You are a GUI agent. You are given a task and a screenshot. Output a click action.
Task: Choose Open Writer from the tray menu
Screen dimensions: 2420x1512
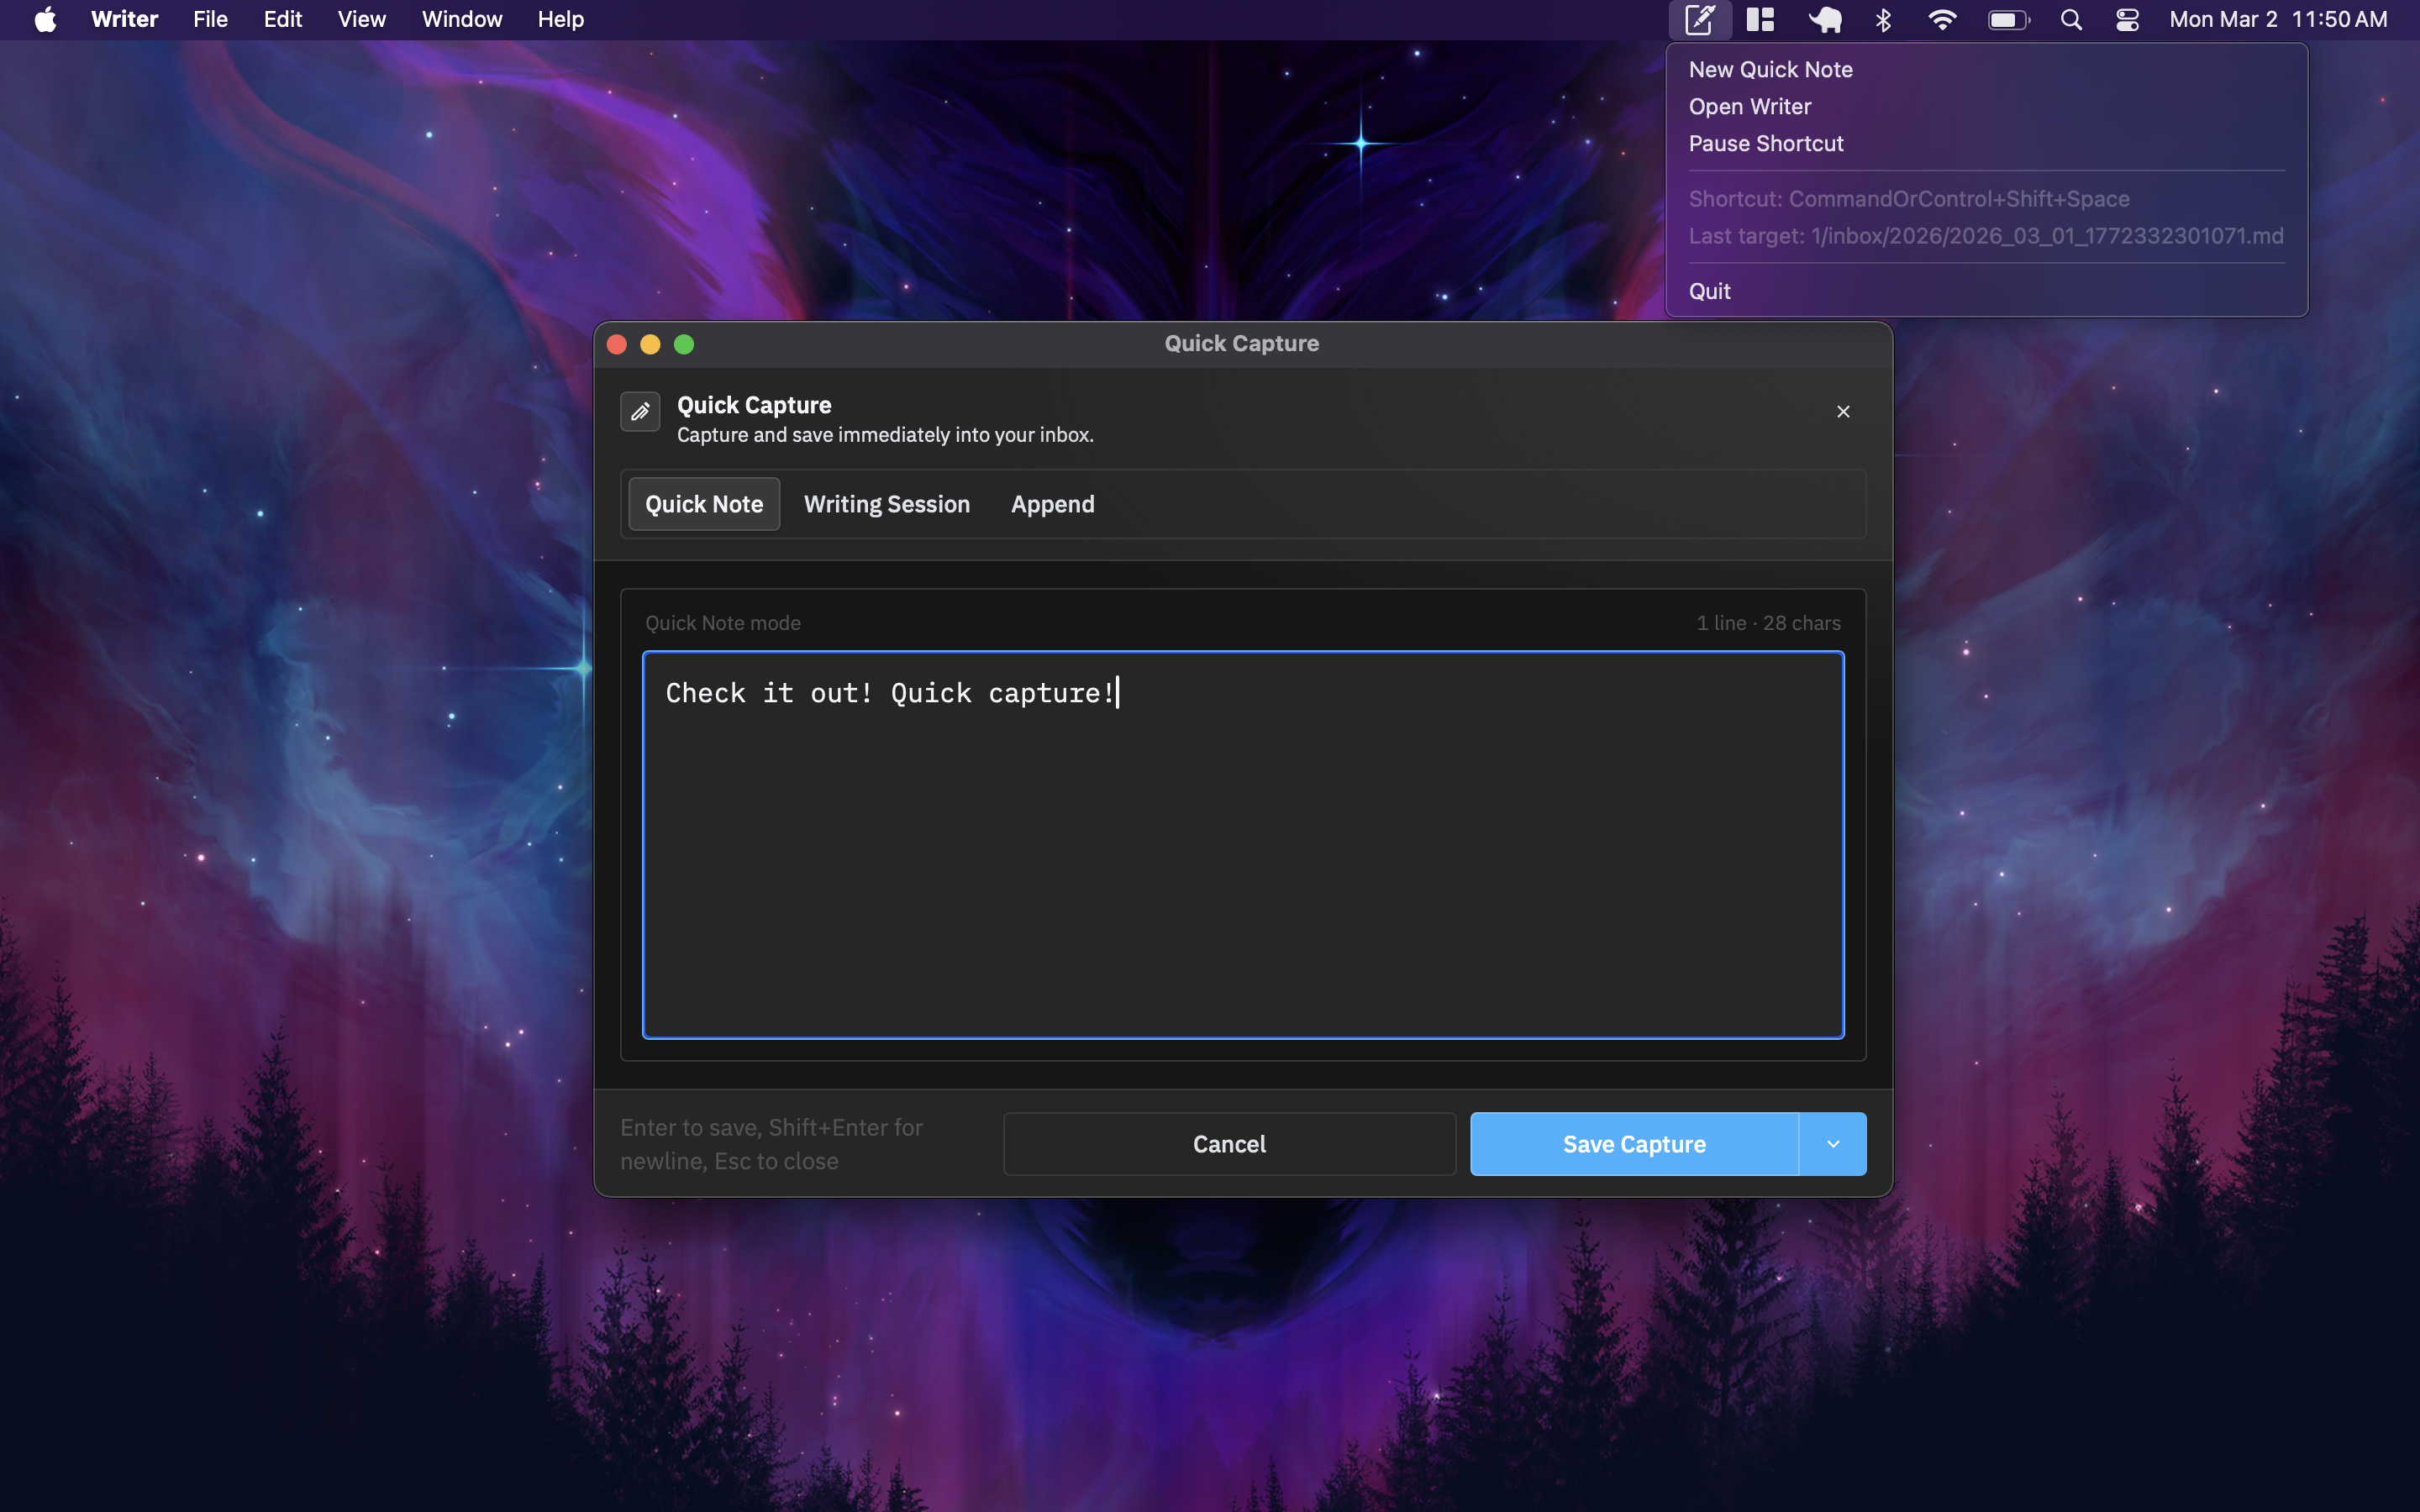(x=1749, y=106)
